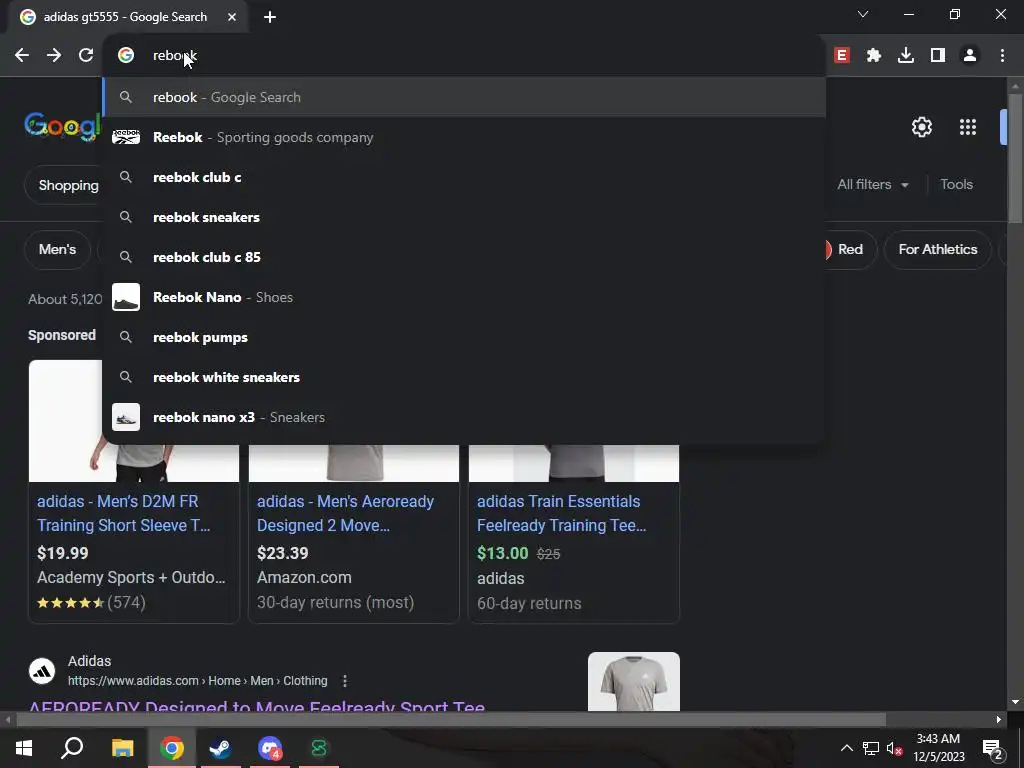
Task: Choose reebok nano x3 Sneakers suggestion
Action: click(x=464, y=417)
